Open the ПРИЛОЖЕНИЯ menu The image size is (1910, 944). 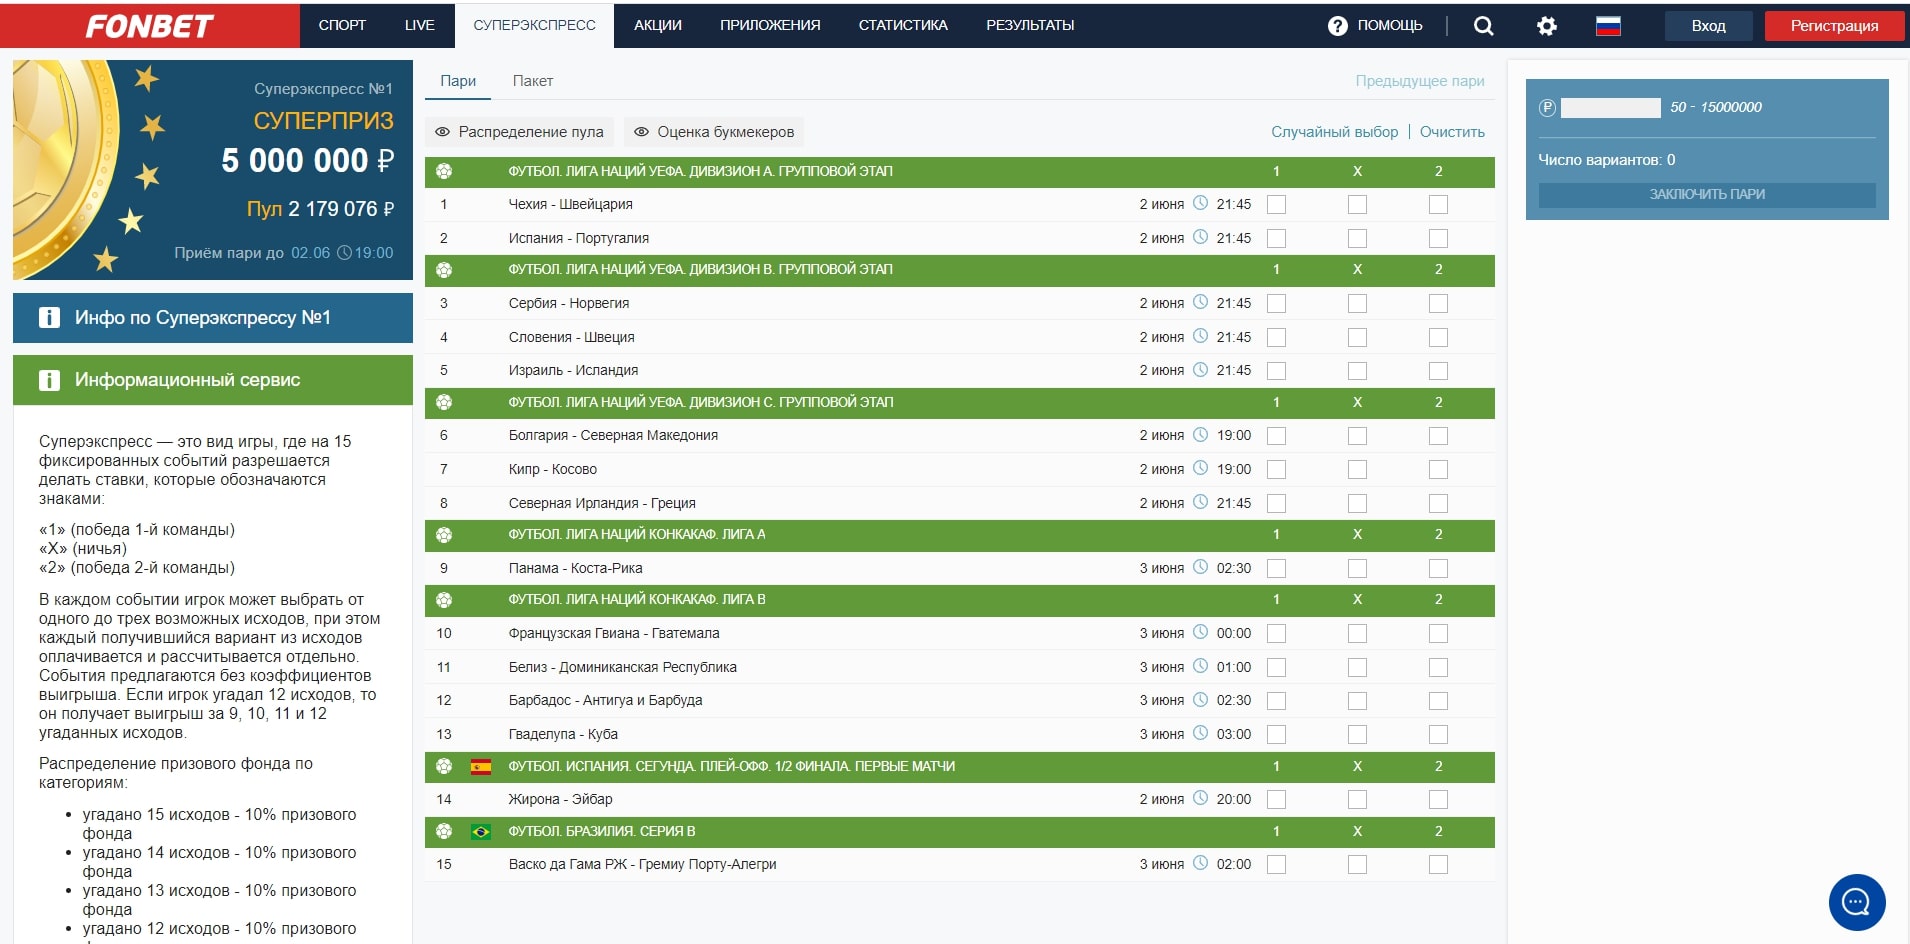tap(770, 25)
